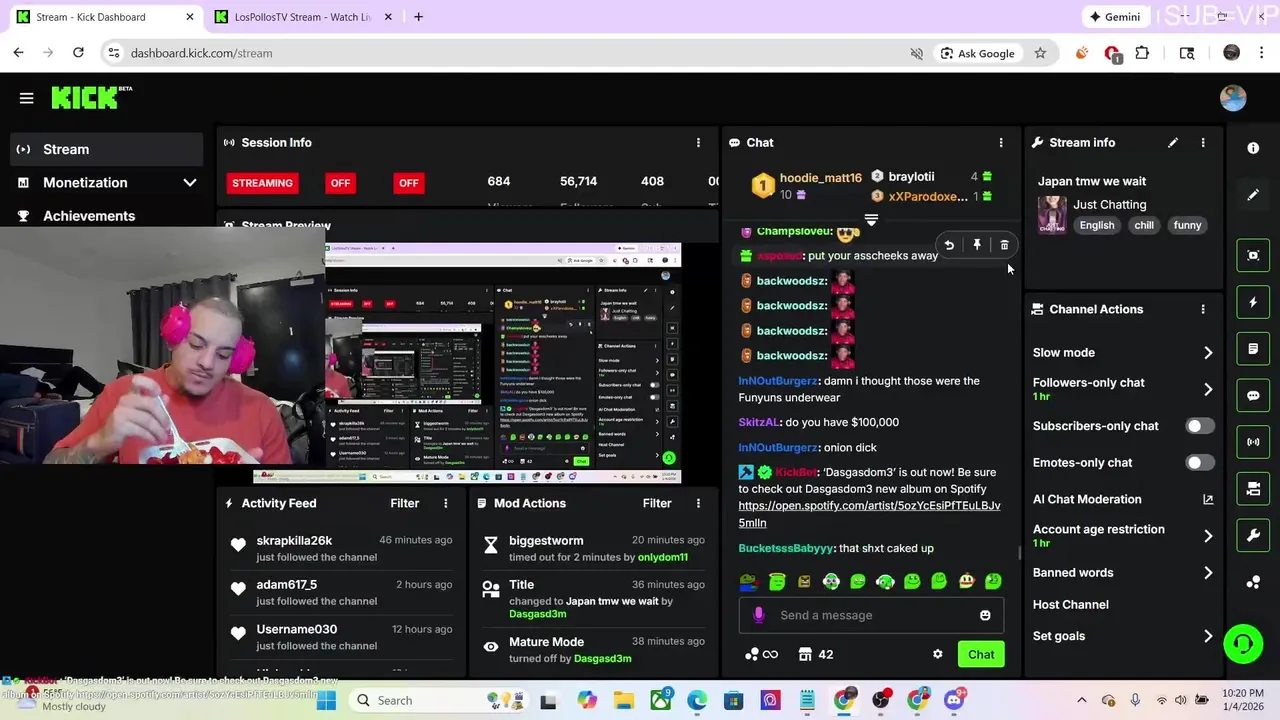Open a new browser tab
The height and width of the screenshot is (720, 1280).
click(x=418, y=17)
